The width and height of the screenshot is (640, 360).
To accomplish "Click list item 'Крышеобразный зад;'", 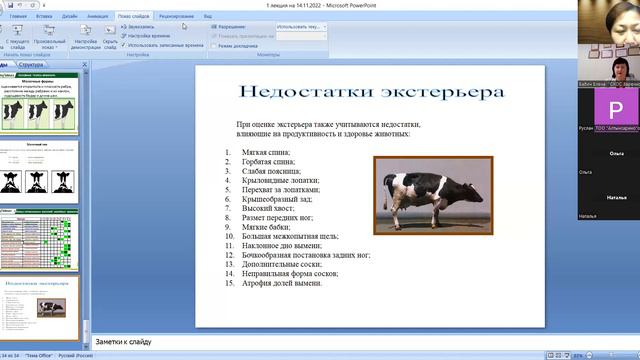I will pyautogui.click(x=277, y=199).
